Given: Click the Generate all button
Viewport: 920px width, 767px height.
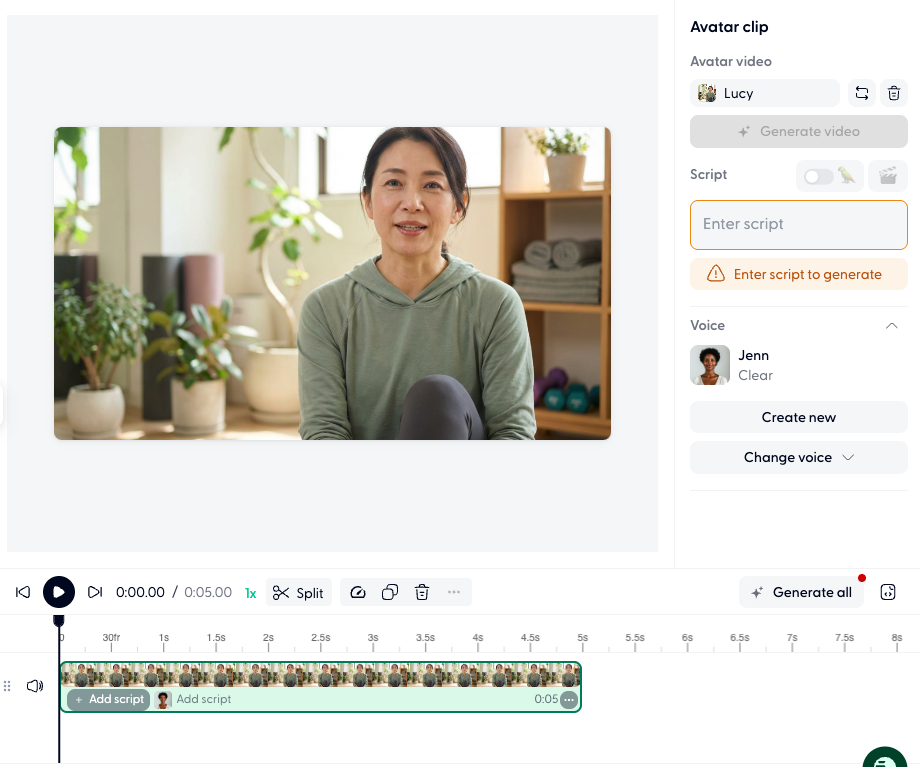Looking at the screenshot, I should pyautogui.click(x=802, y=592).
